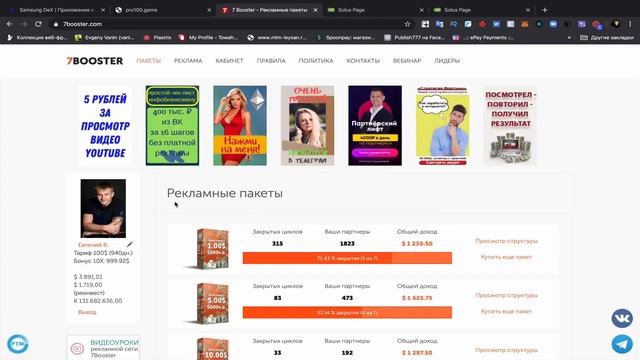
Task: Click the site lock icon in address bar
Action: (x=56, y=24)
